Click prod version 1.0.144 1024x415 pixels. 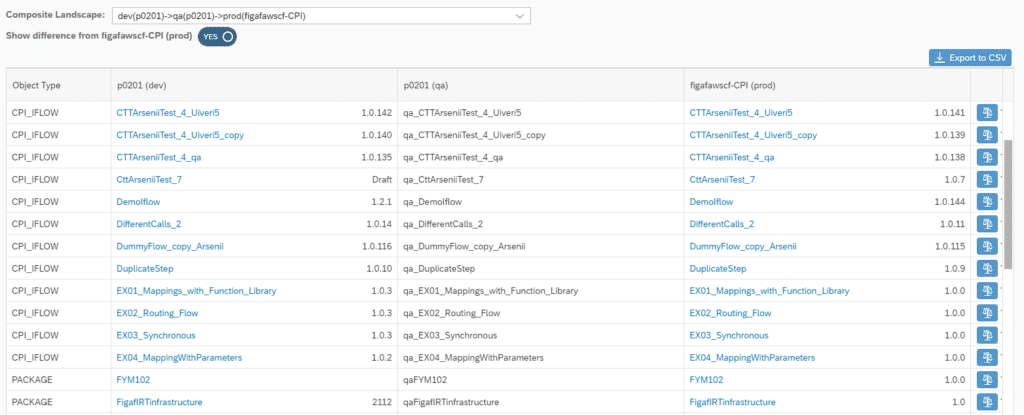(x=950, y=202)
